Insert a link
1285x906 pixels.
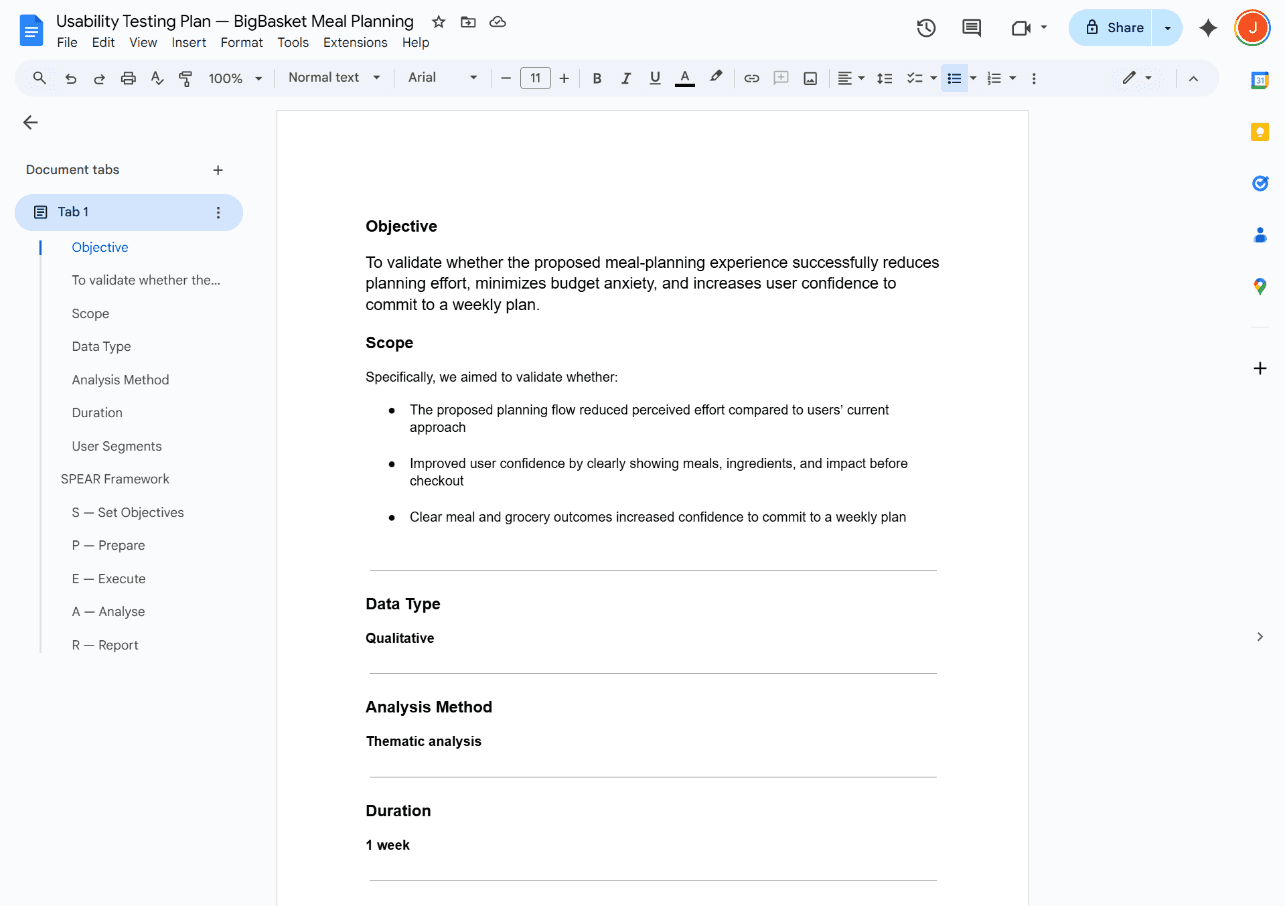751,78
